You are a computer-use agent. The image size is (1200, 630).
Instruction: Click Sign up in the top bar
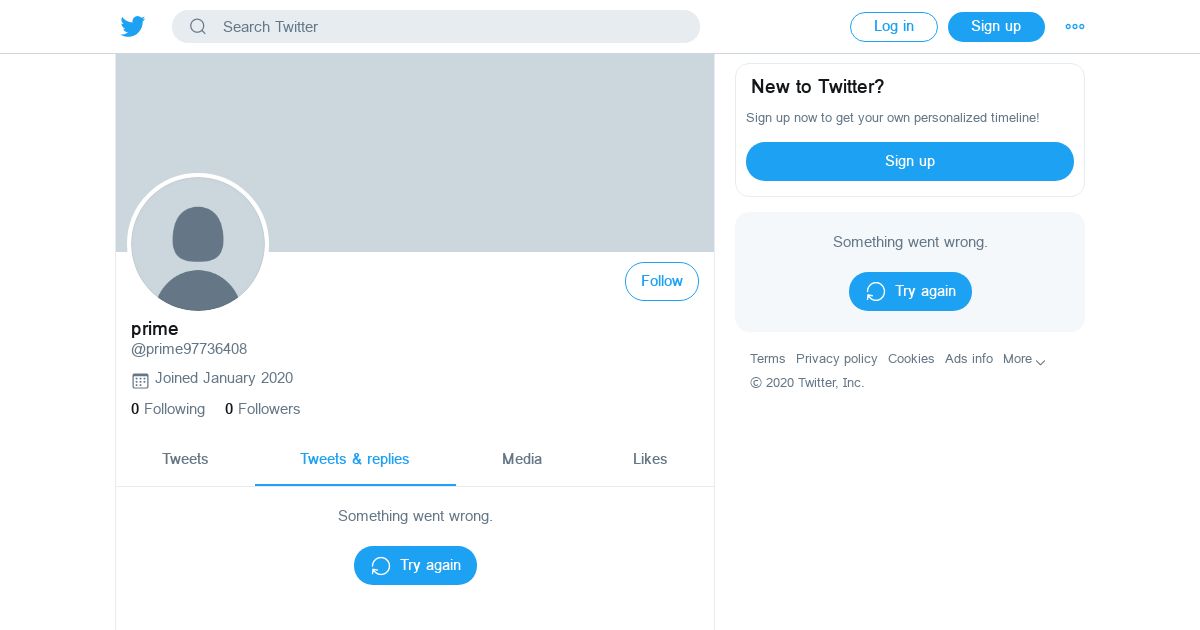click(x=996, y=27)
